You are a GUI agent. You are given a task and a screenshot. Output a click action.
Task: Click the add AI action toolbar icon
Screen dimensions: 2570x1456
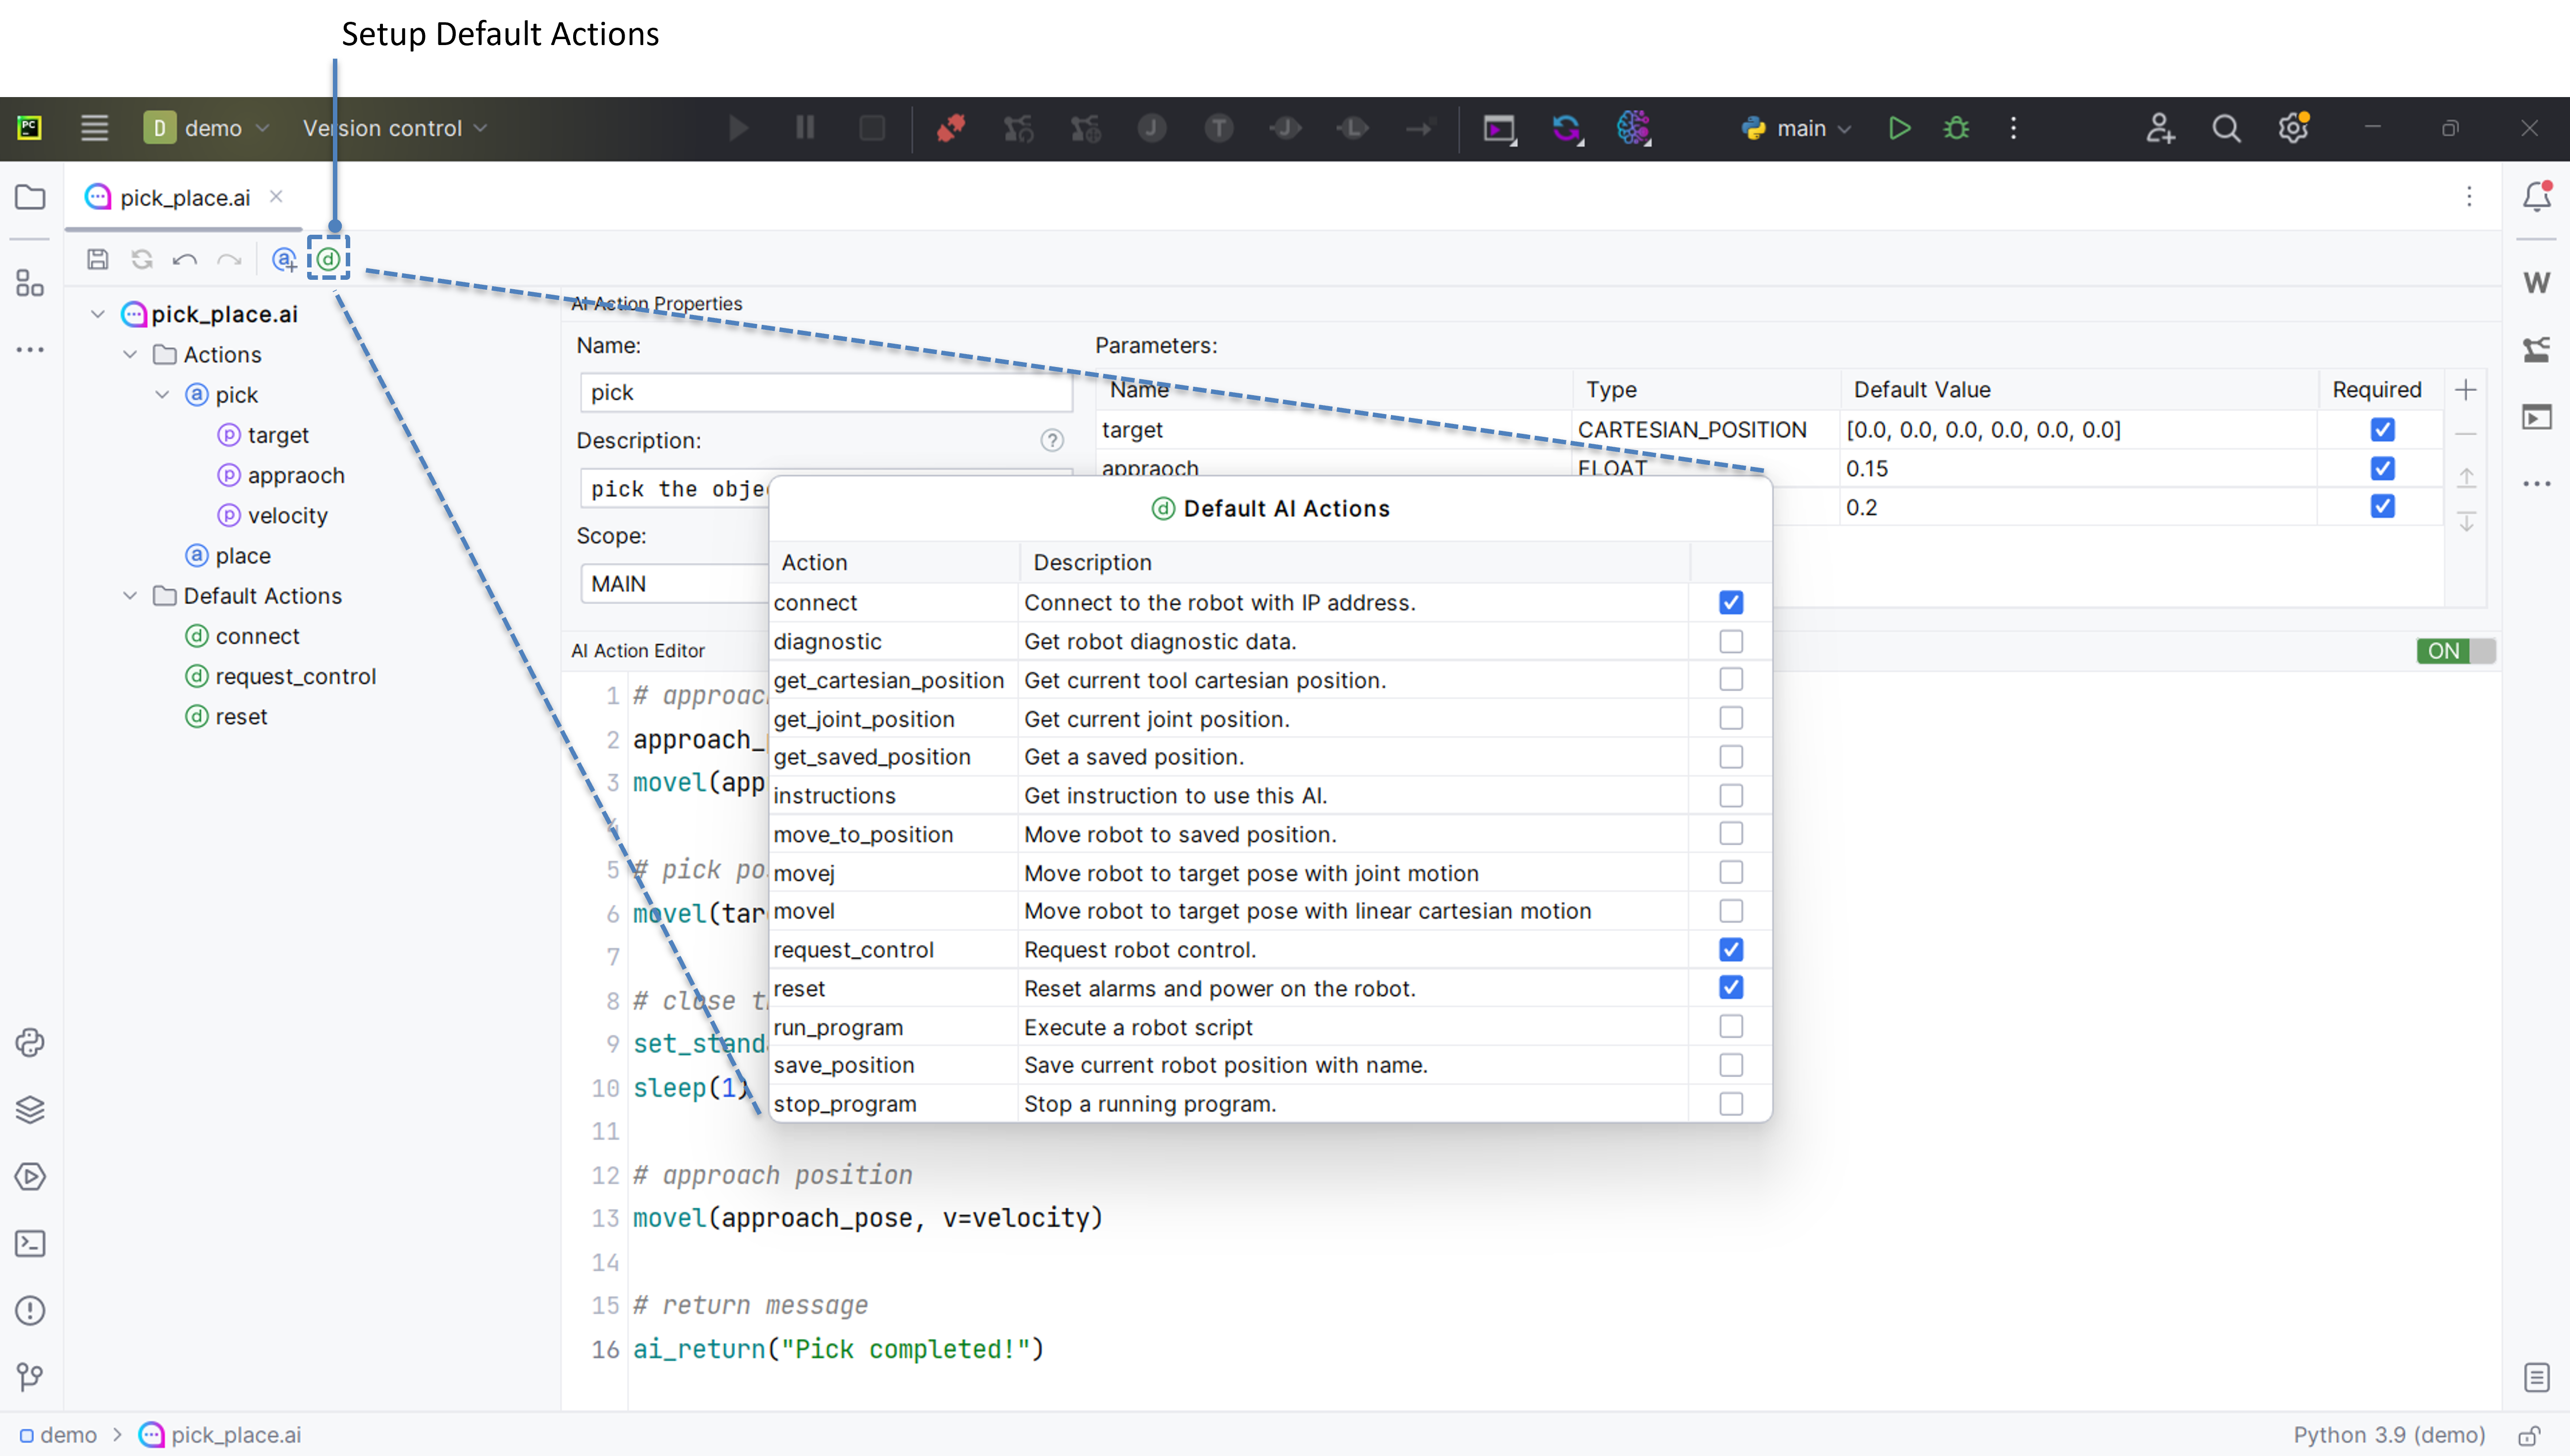[x=284, y=259]
